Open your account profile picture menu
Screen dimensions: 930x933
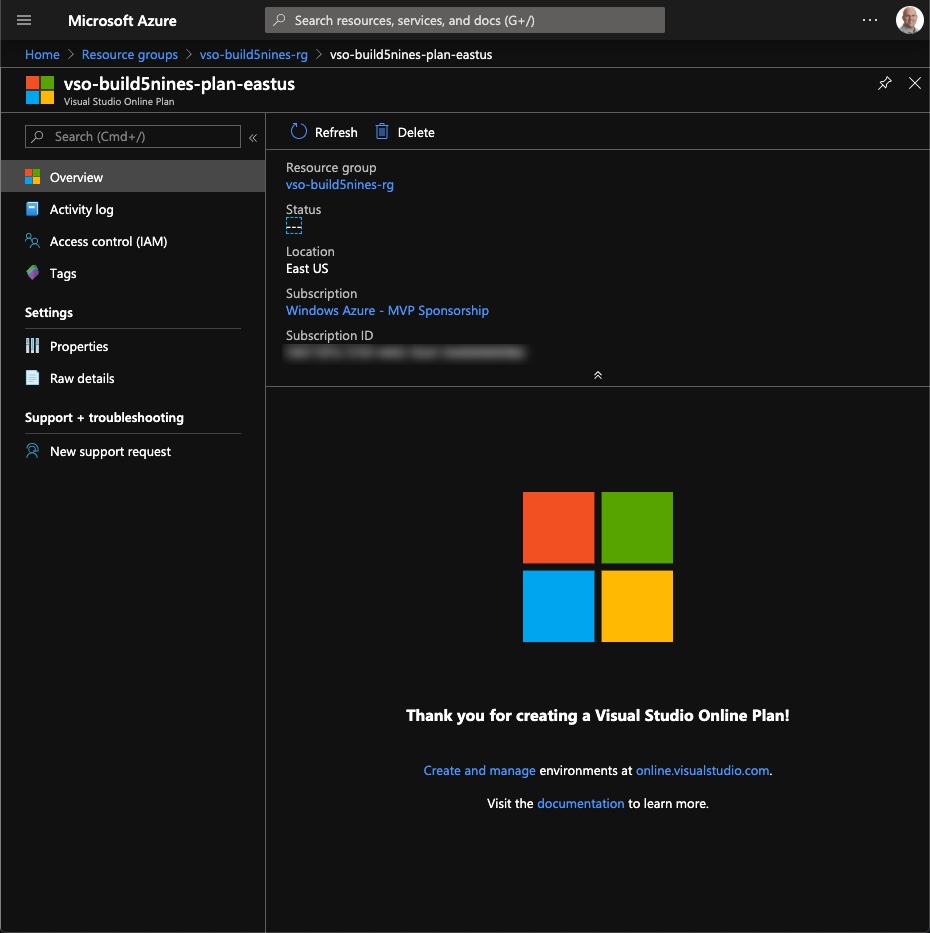(x=909, y=20)
